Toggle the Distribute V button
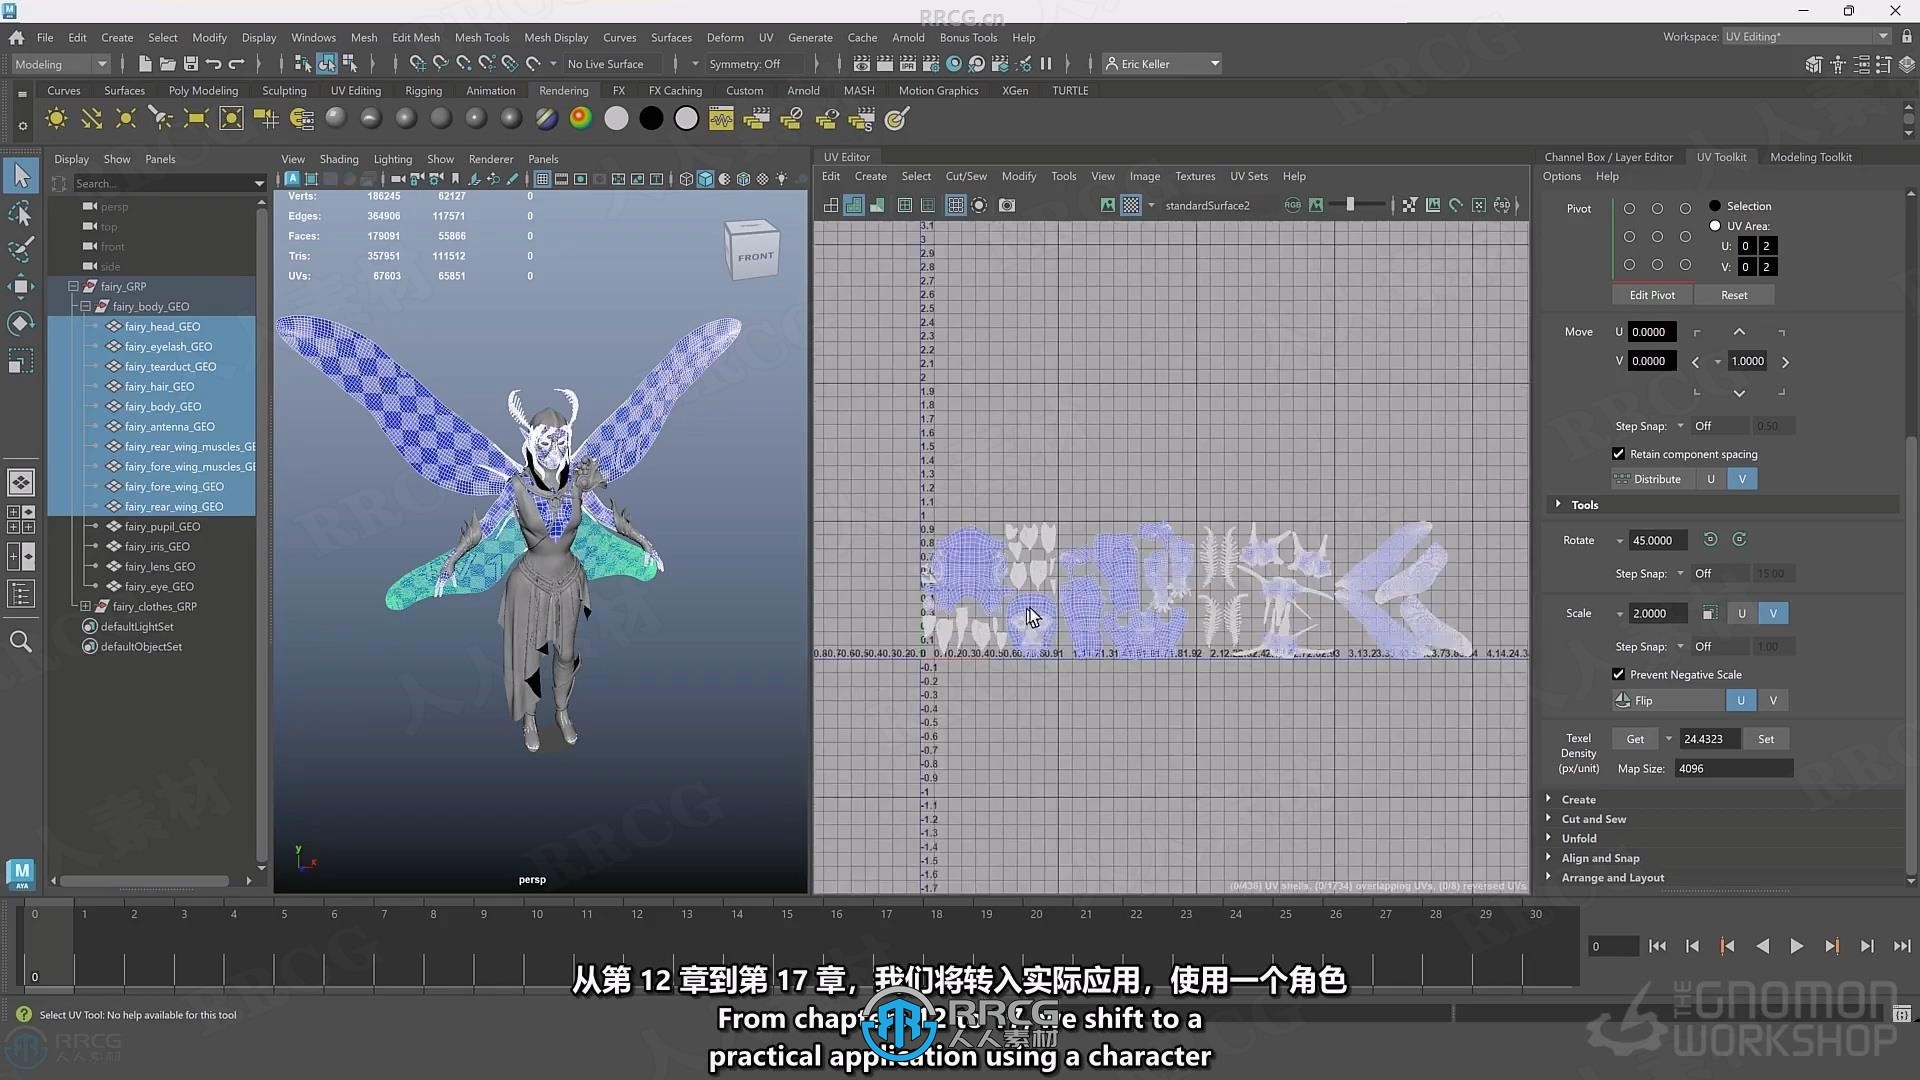 coord(1742,479)
